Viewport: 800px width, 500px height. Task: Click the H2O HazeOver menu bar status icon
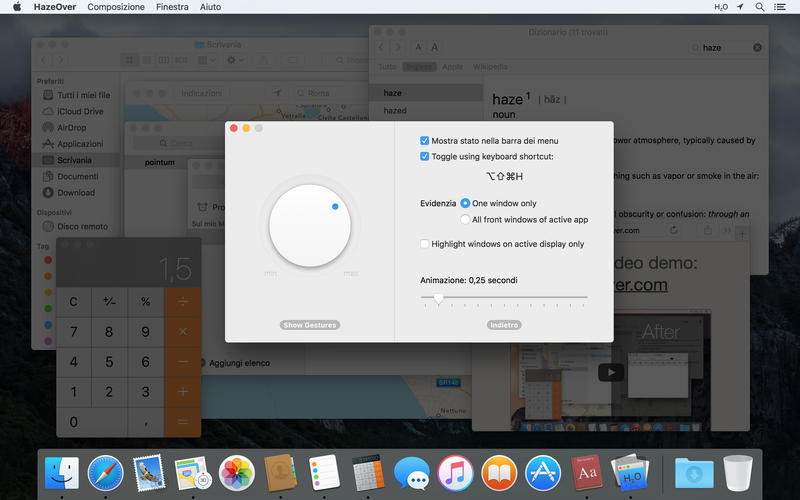tap(720, 7)
